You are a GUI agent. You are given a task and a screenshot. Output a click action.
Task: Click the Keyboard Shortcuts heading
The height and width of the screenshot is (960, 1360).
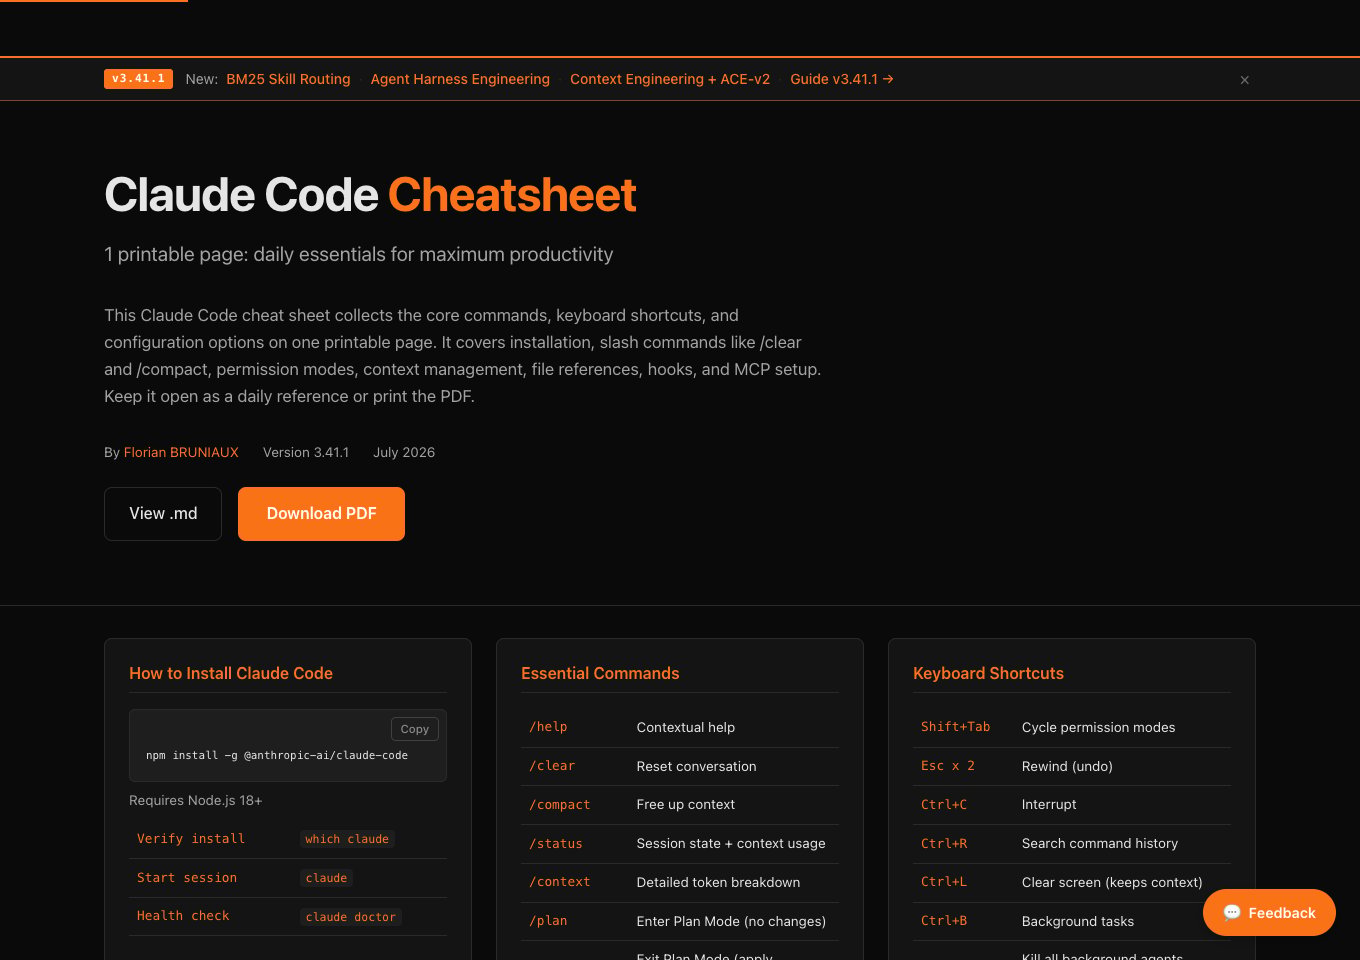[x=988, y=673]
